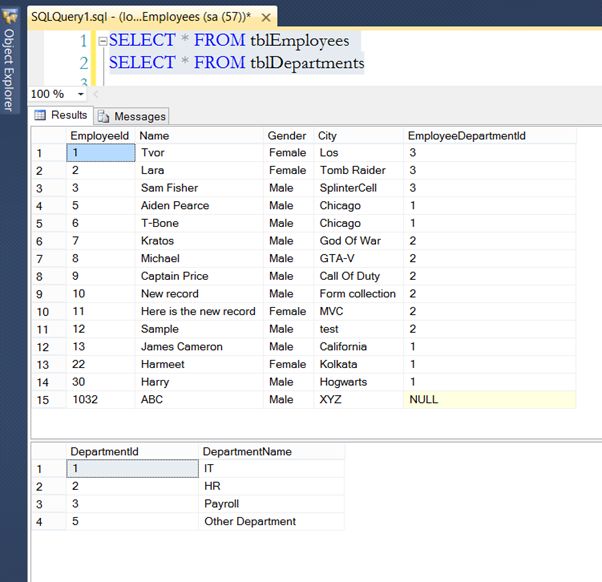
Task: Select the Gender column header
Action: point(288,136)
